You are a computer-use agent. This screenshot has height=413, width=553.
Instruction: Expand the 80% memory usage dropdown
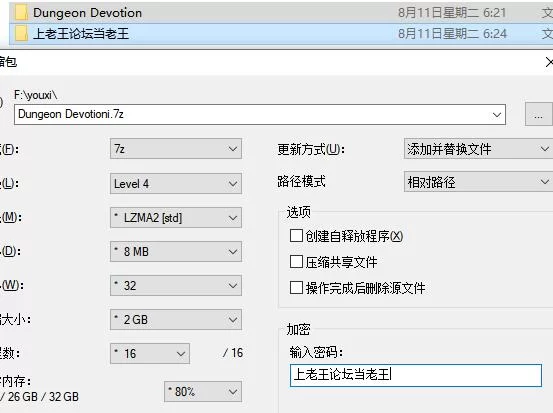point(203,391)
